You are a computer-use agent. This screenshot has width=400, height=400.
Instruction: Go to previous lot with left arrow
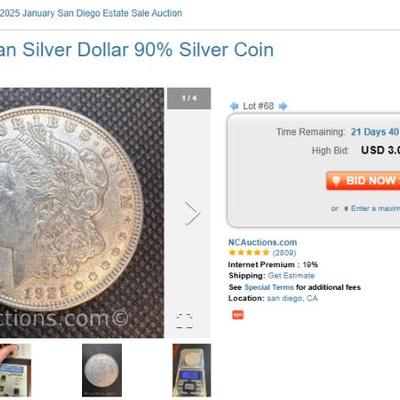[234, 106]
